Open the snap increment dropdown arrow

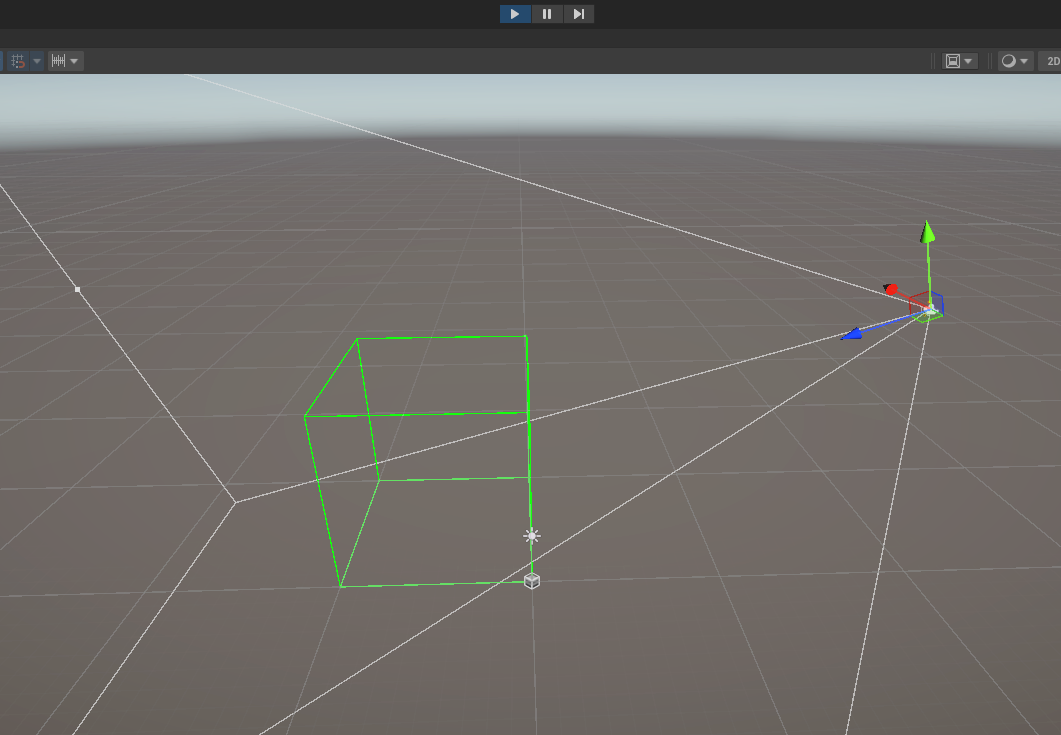pos(74,61)
